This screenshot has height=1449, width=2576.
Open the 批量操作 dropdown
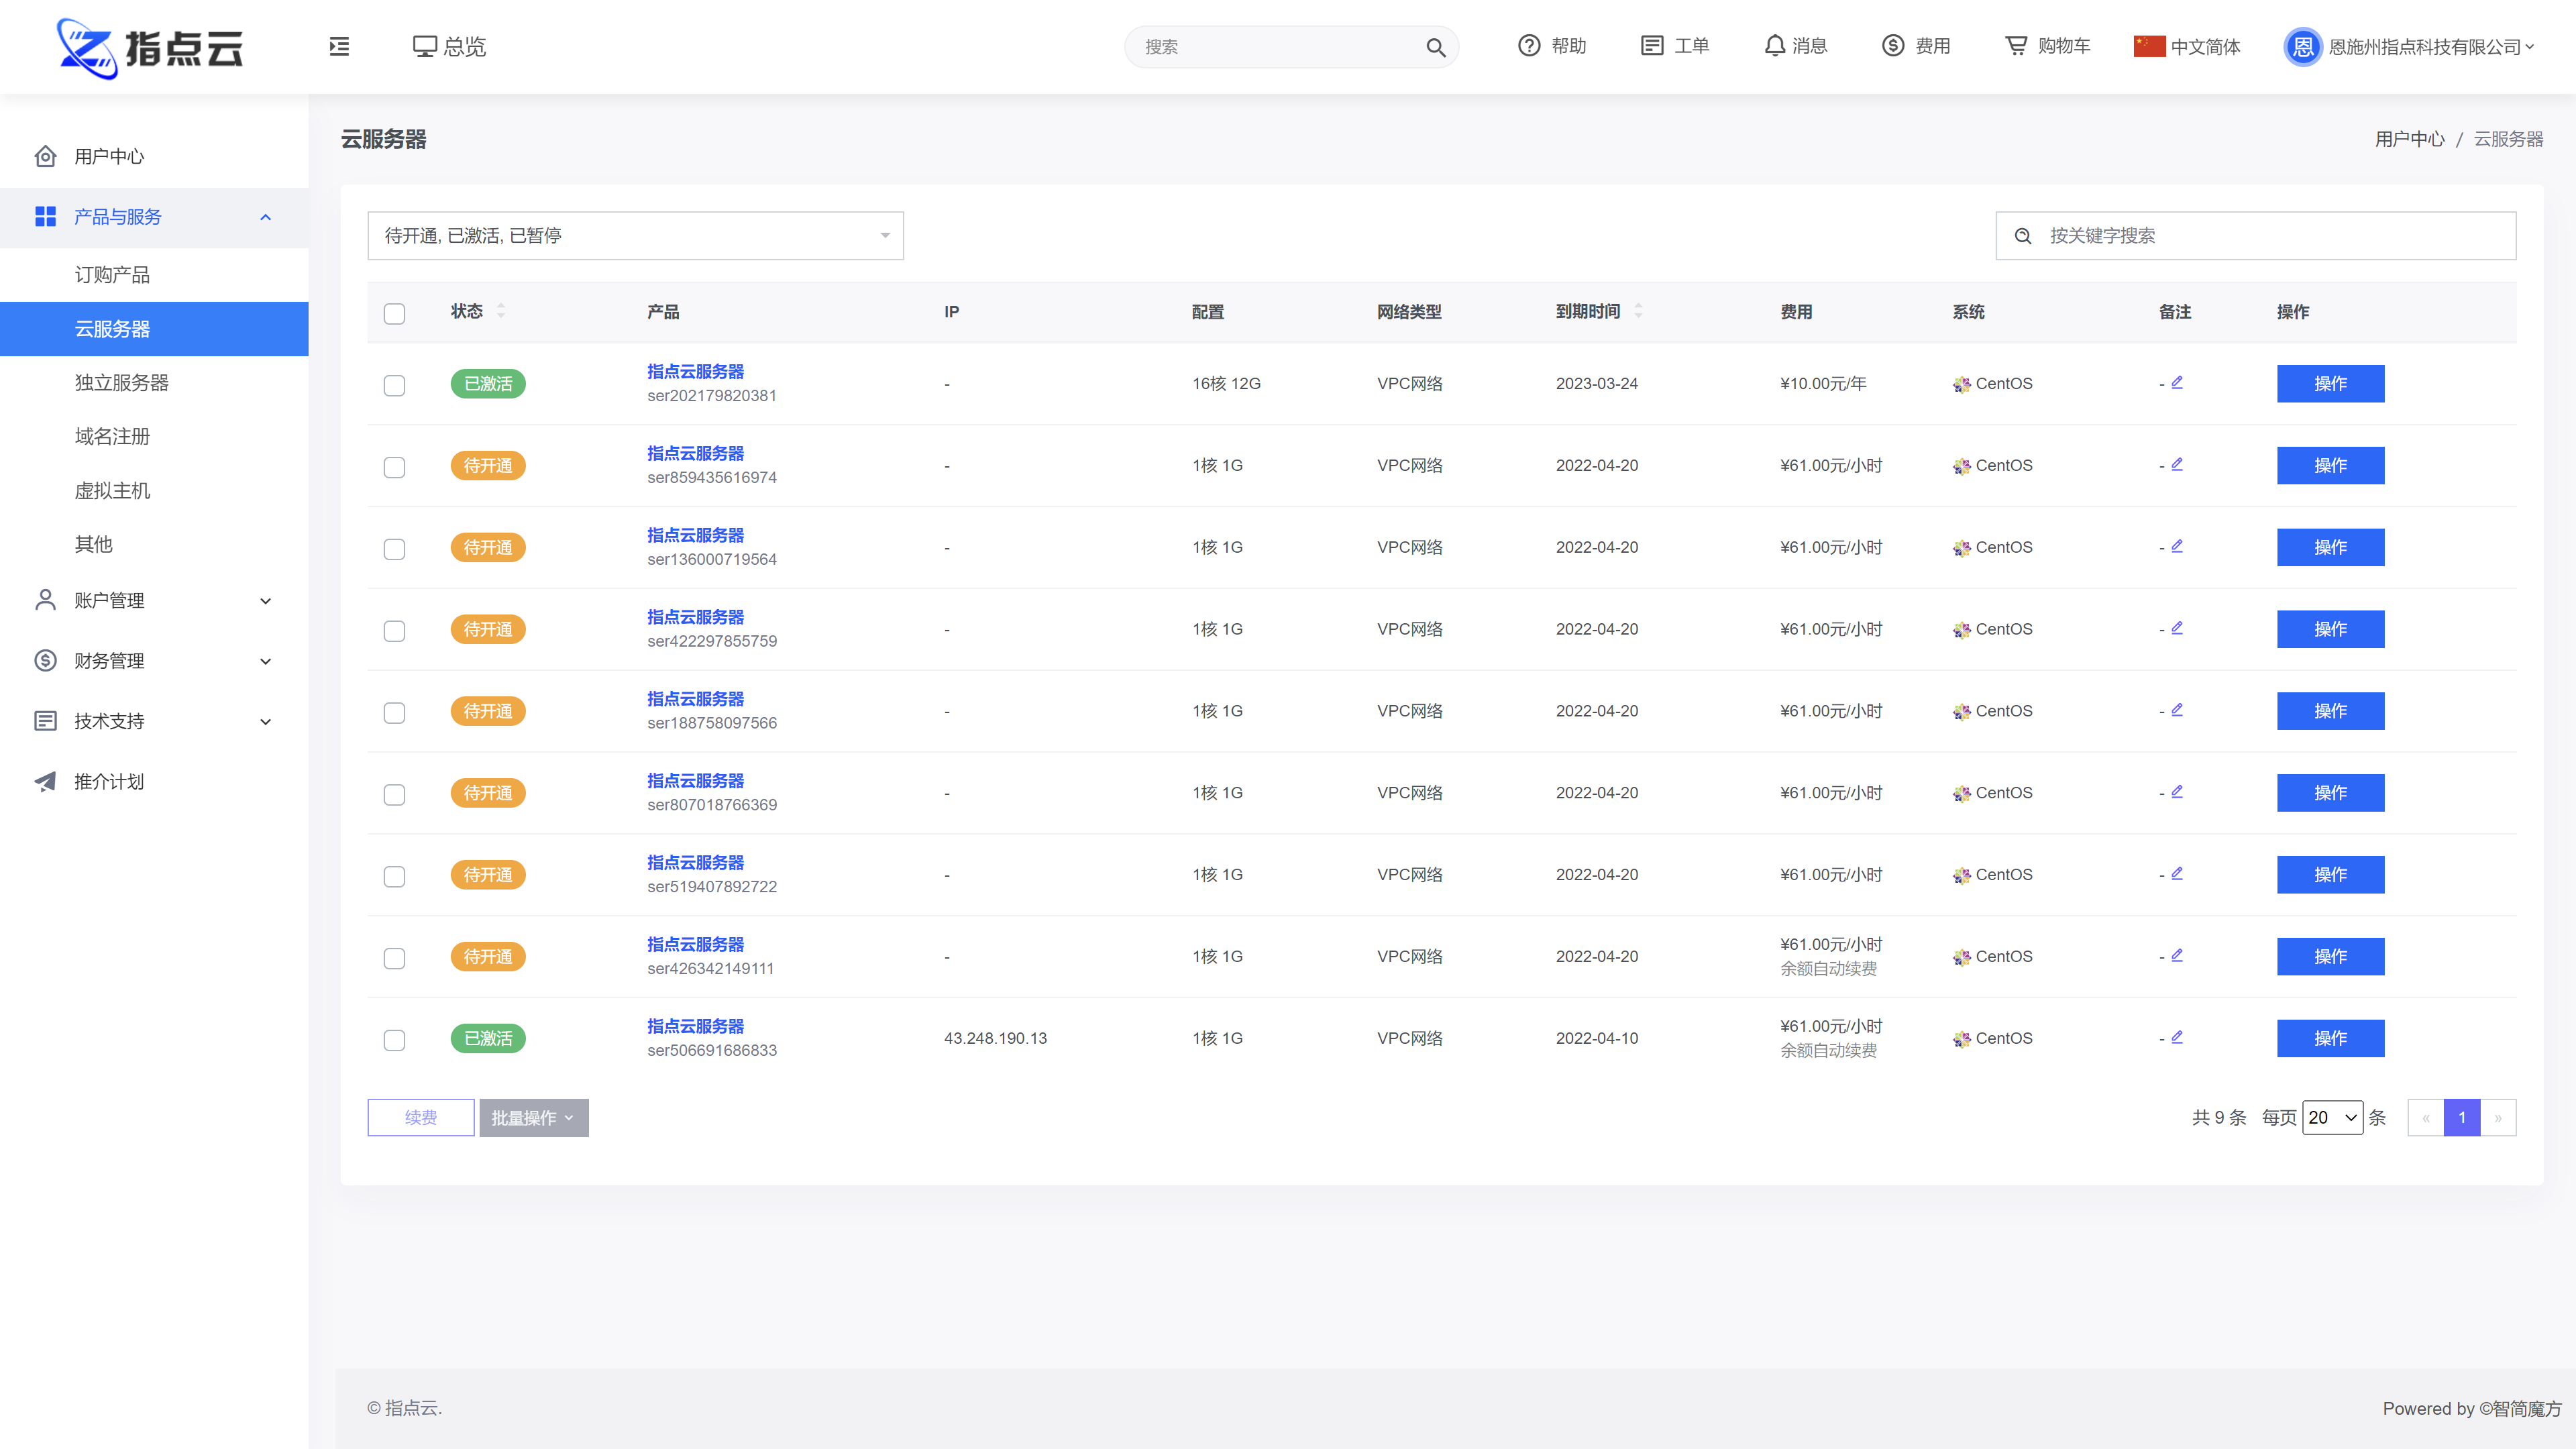(x=533, y=1118)
